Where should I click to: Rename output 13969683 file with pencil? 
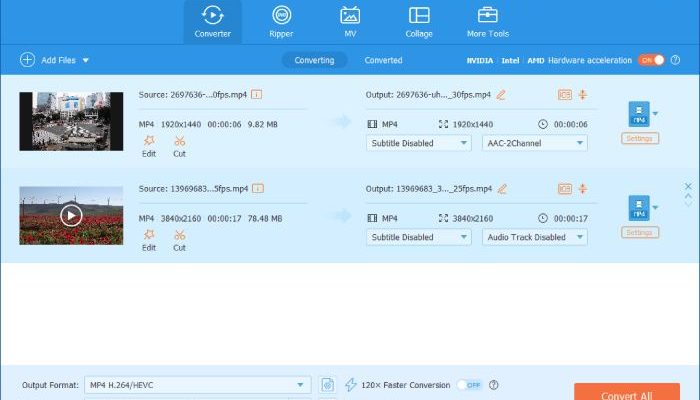pos(502,189)
